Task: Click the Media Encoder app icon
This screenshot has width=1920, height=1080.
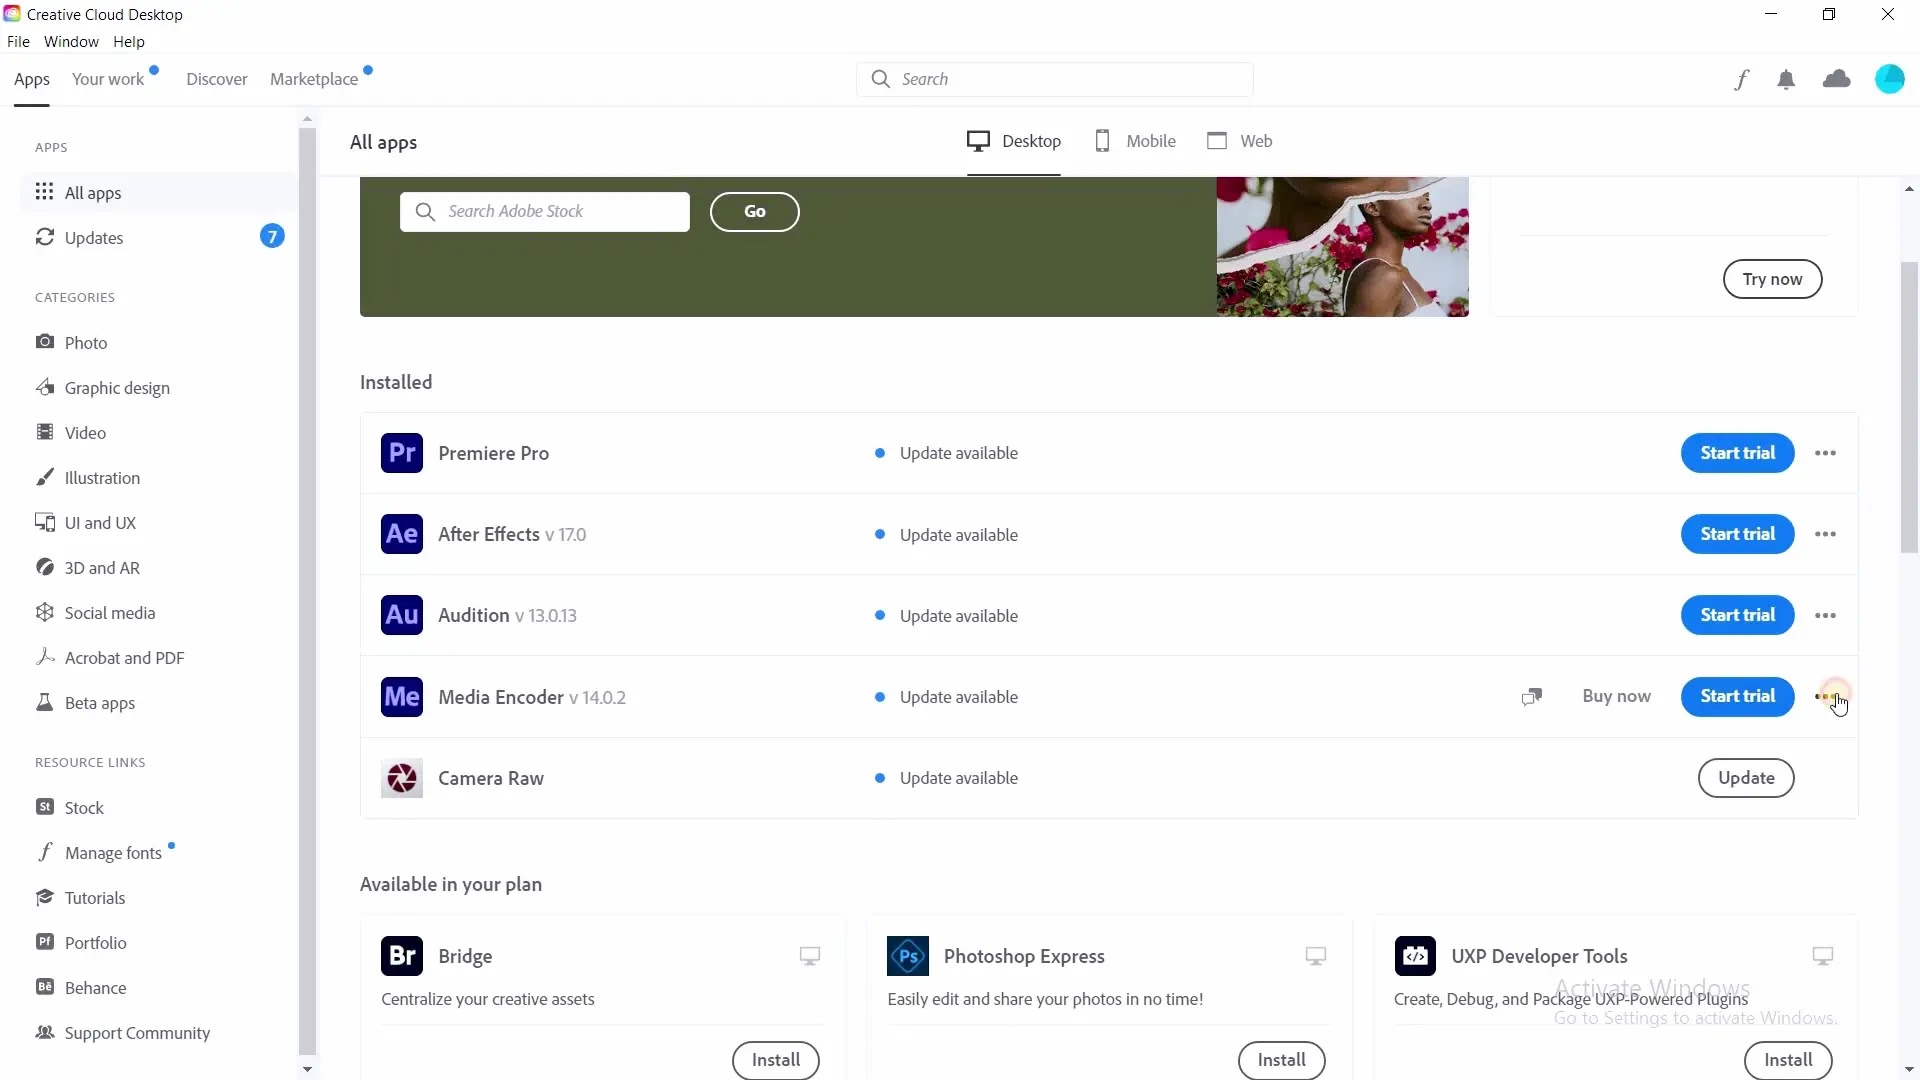Action: 402,697
